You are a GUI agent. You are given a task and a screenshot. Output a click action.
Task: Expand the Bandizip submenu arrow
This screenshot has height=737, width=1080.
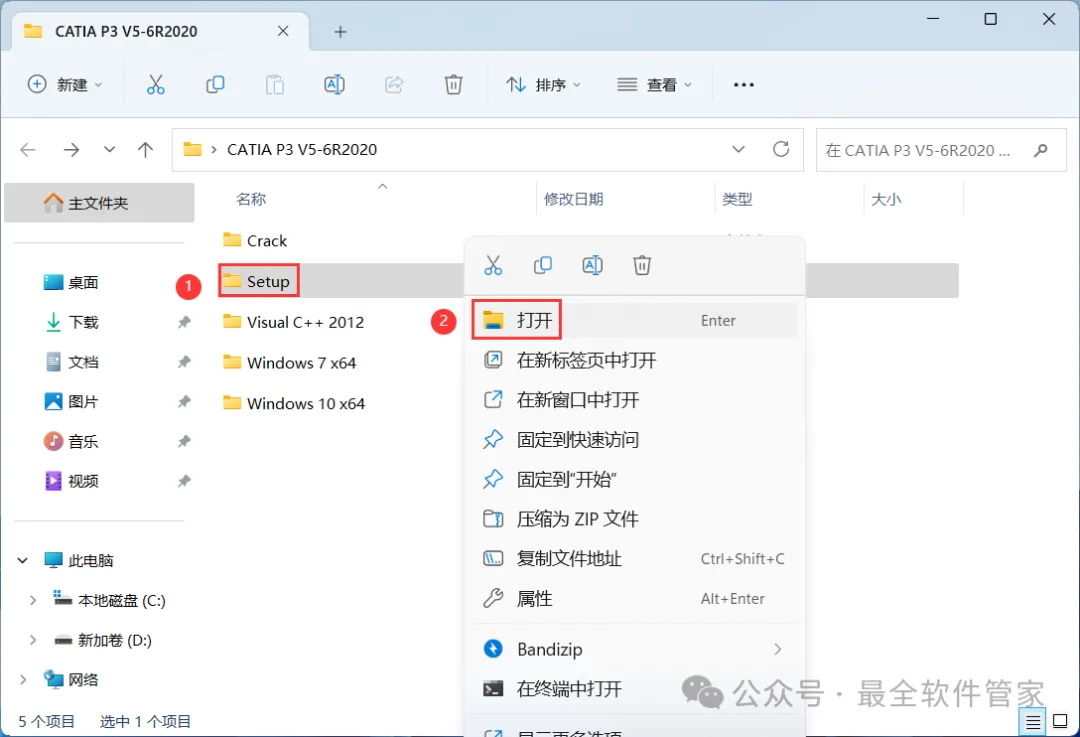coord(778,650)
